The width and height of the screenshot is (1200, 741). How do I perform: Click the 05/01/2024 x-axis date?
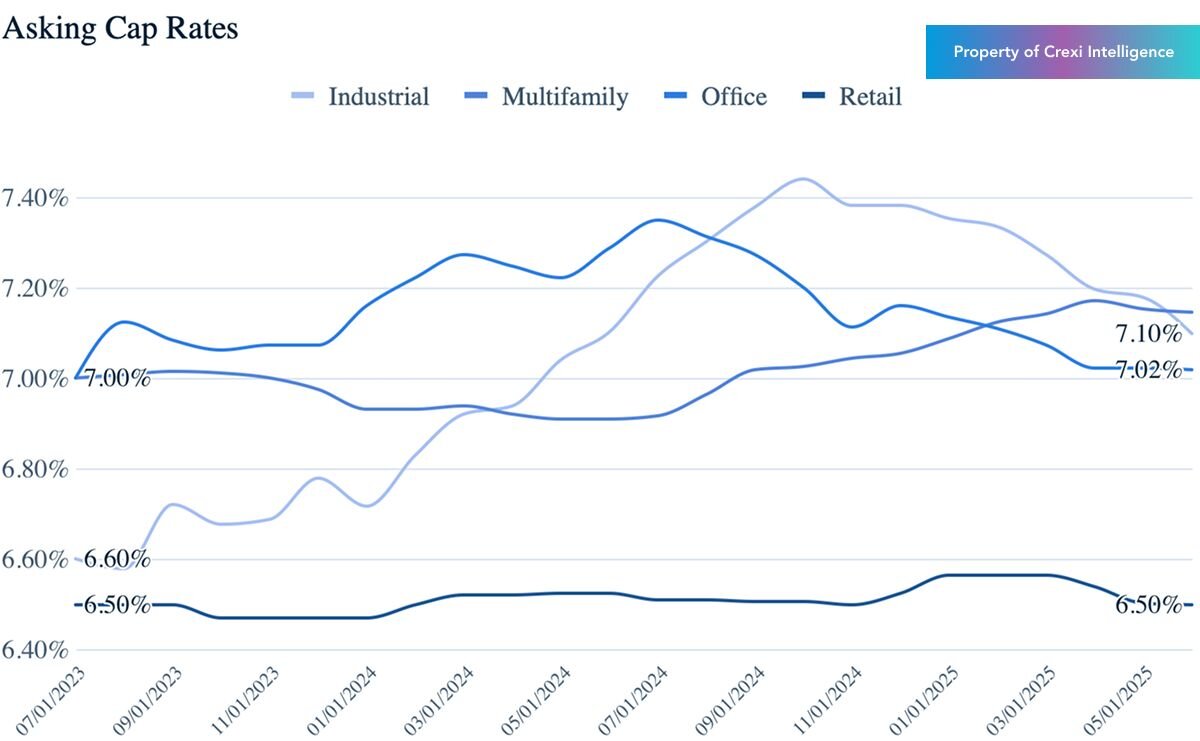[539, 699]
